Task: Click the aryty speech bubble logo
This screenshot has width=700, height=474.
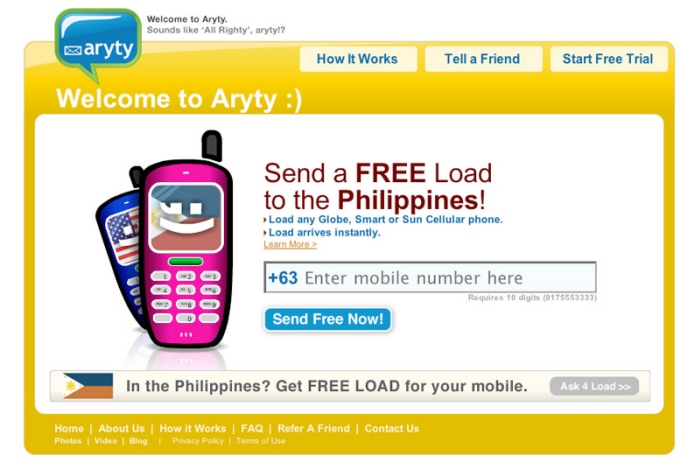Action: click(98, 45)
